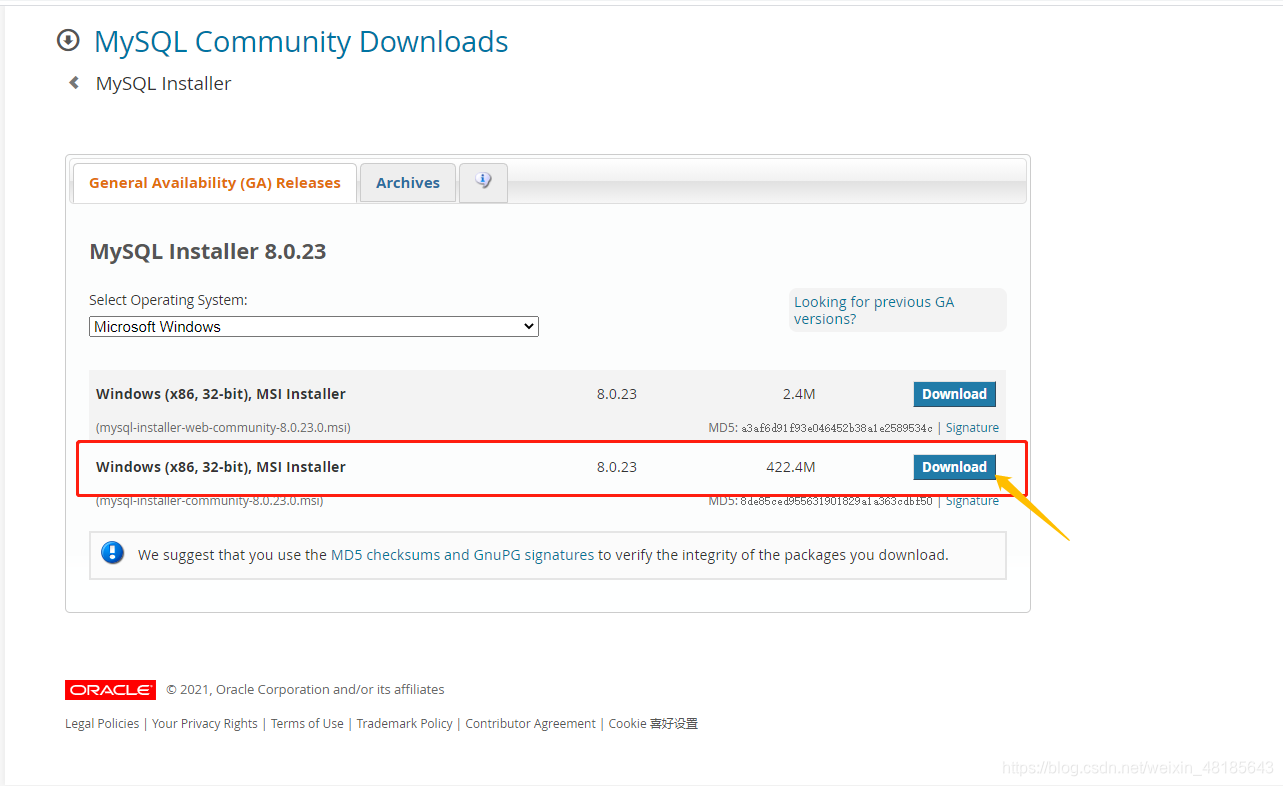Download the 2.4M web installer
The image size is (1283, 786).
click(954, 394)
